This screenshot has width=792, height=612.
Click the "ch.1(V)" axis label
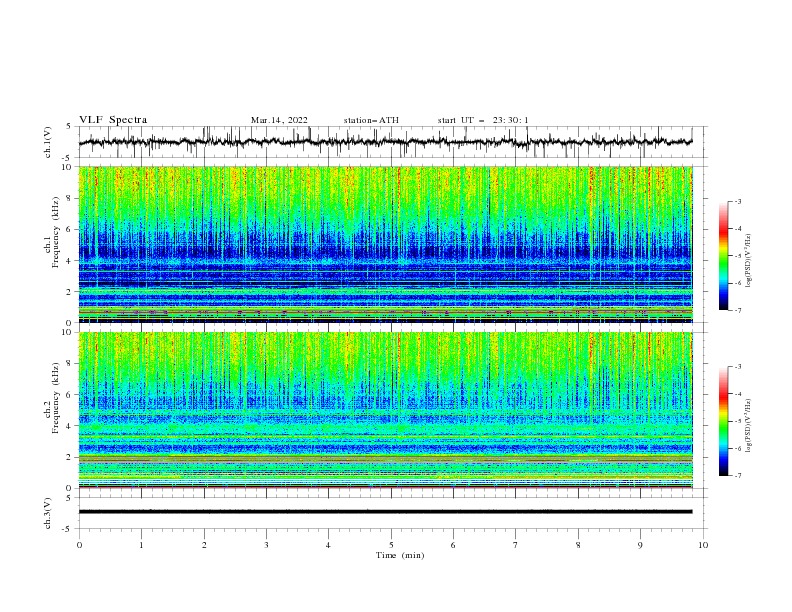(48, 142)
